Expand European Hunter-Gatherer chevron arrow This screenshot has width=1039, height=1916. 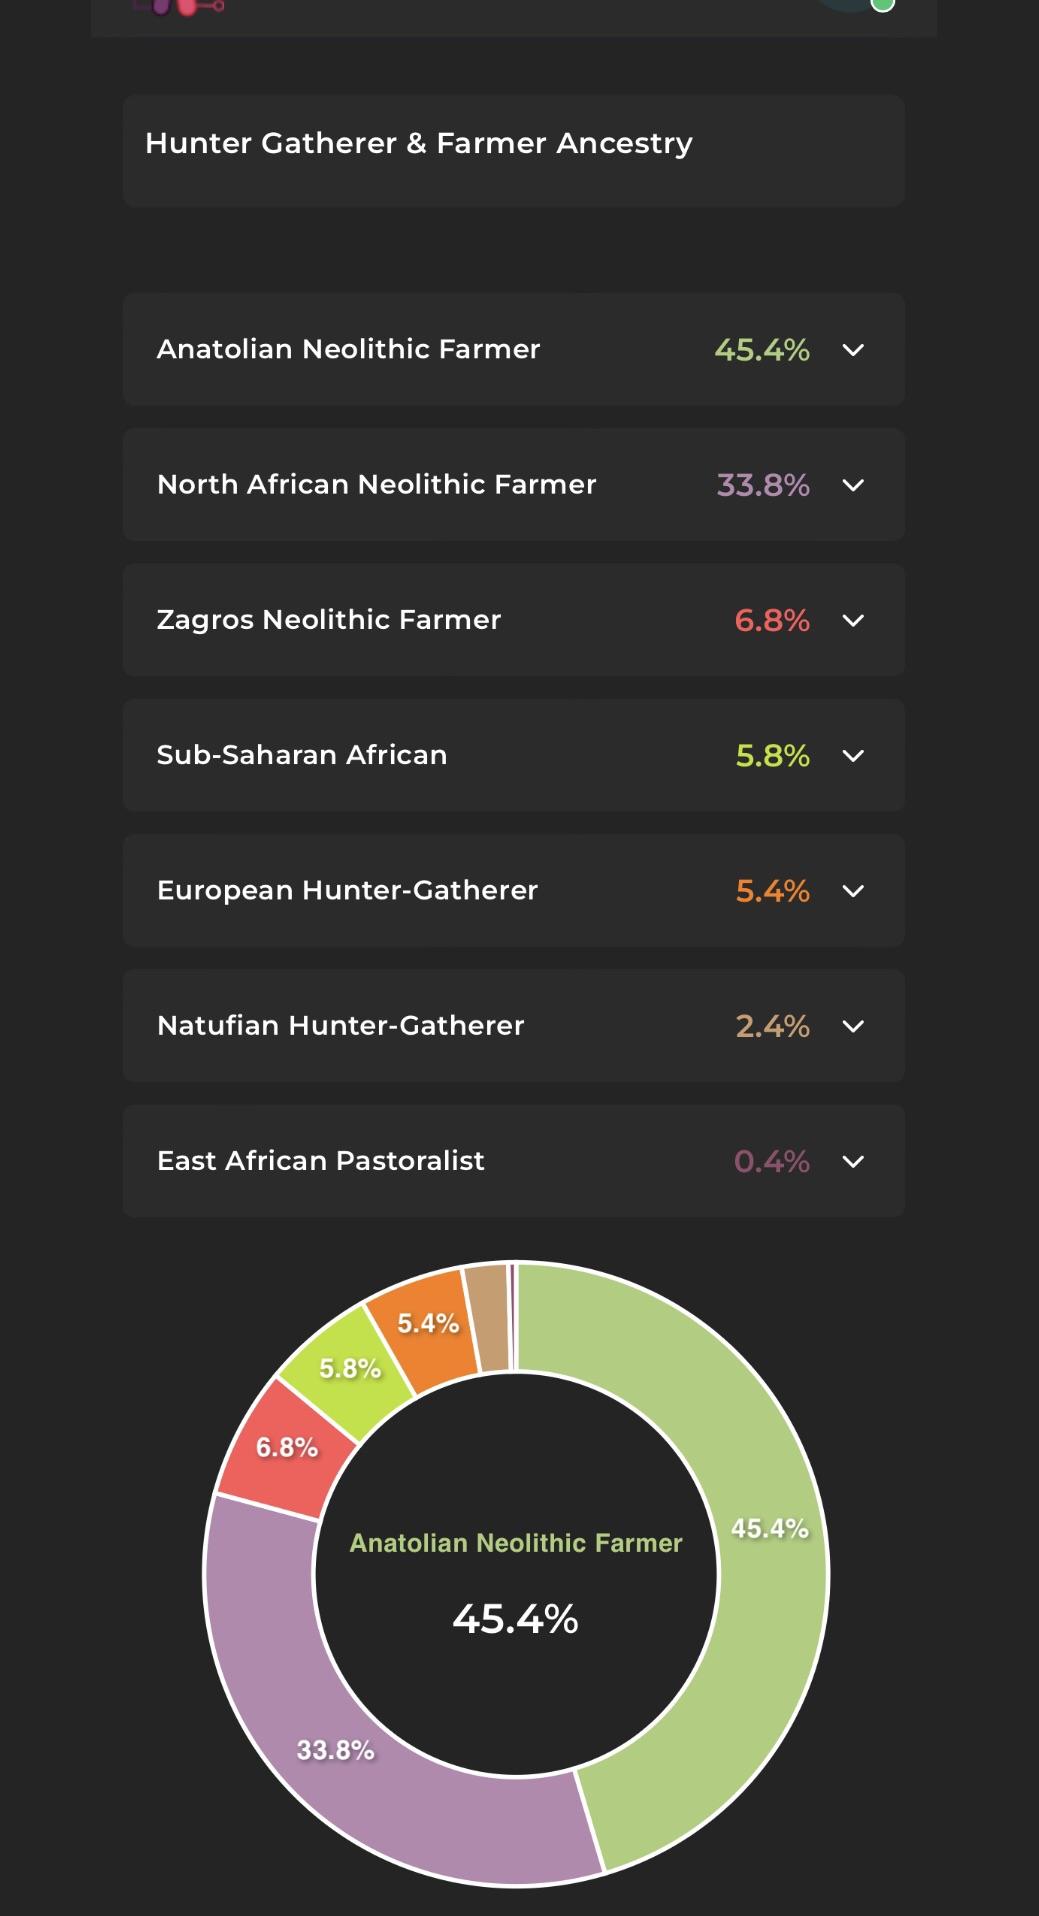pyautogui.click(x=853, y=891)
